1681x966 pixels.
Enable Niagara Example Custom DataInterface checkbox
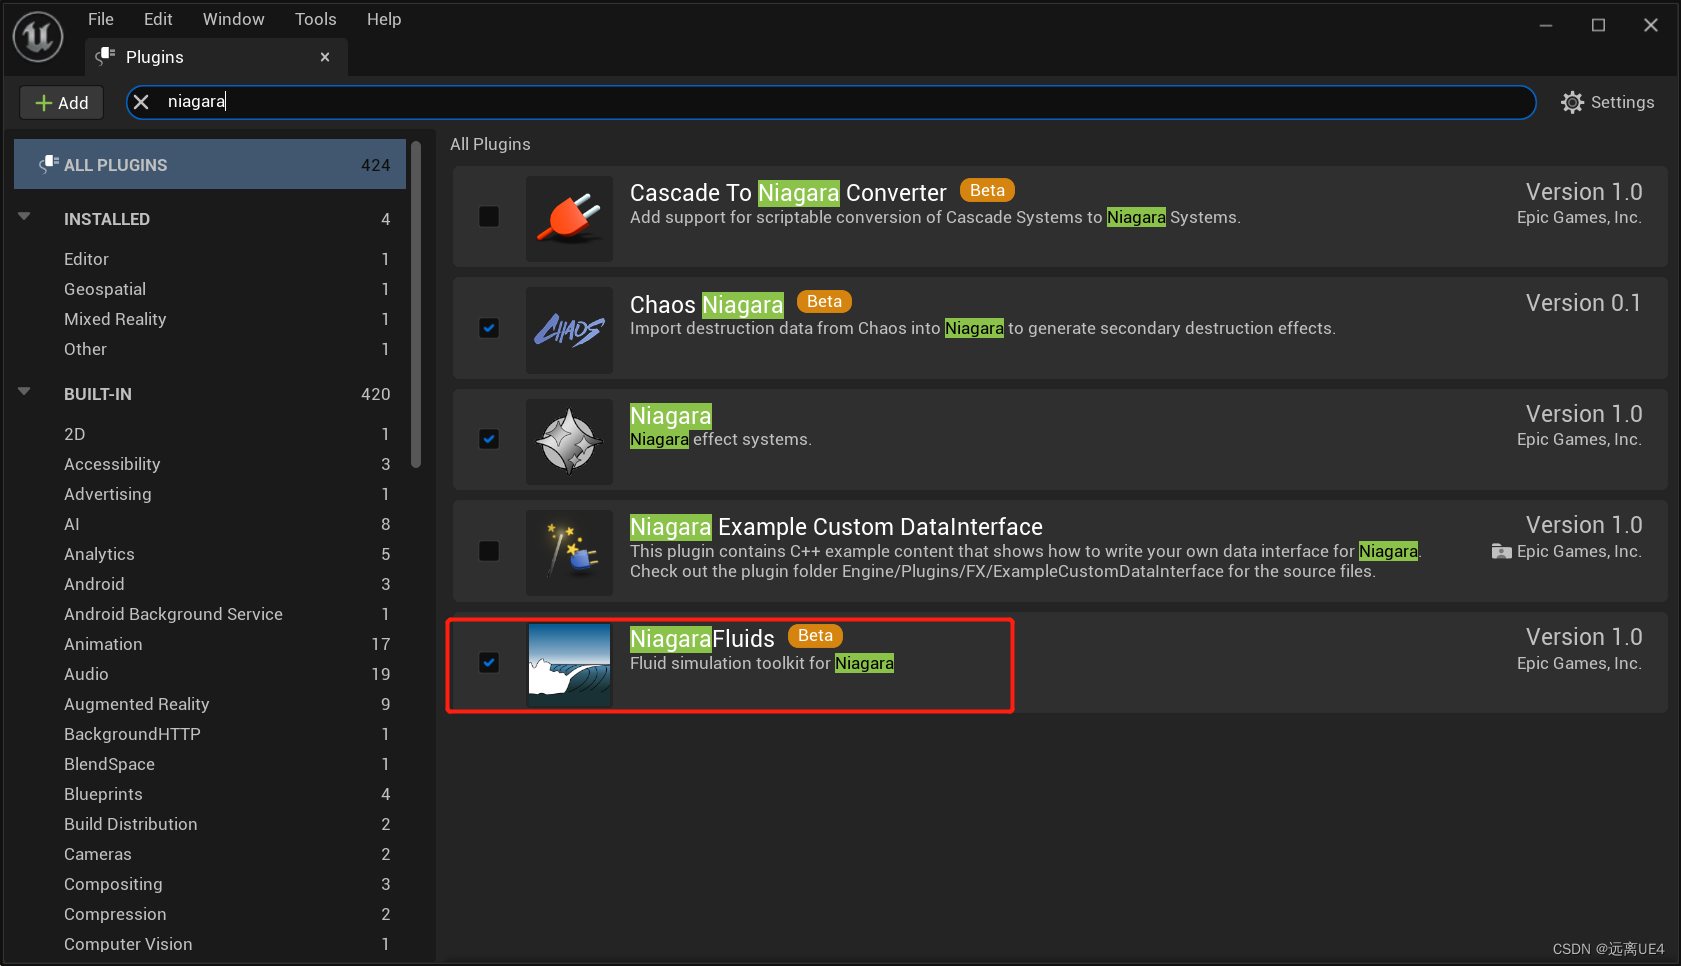pyautogui.click(x=489, y=551)
